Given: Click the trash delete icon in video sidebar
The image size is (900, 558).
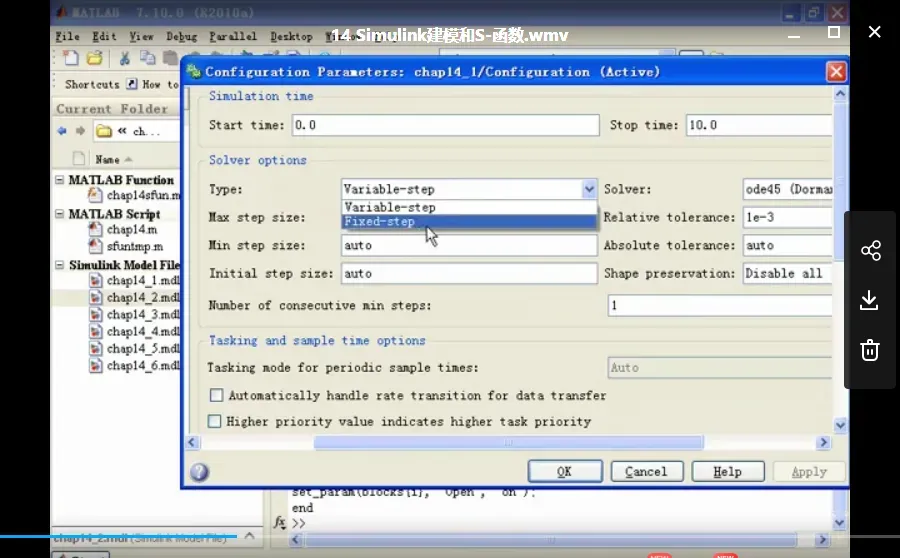Looking at the screenshot, I should click(x=870, y=350).
